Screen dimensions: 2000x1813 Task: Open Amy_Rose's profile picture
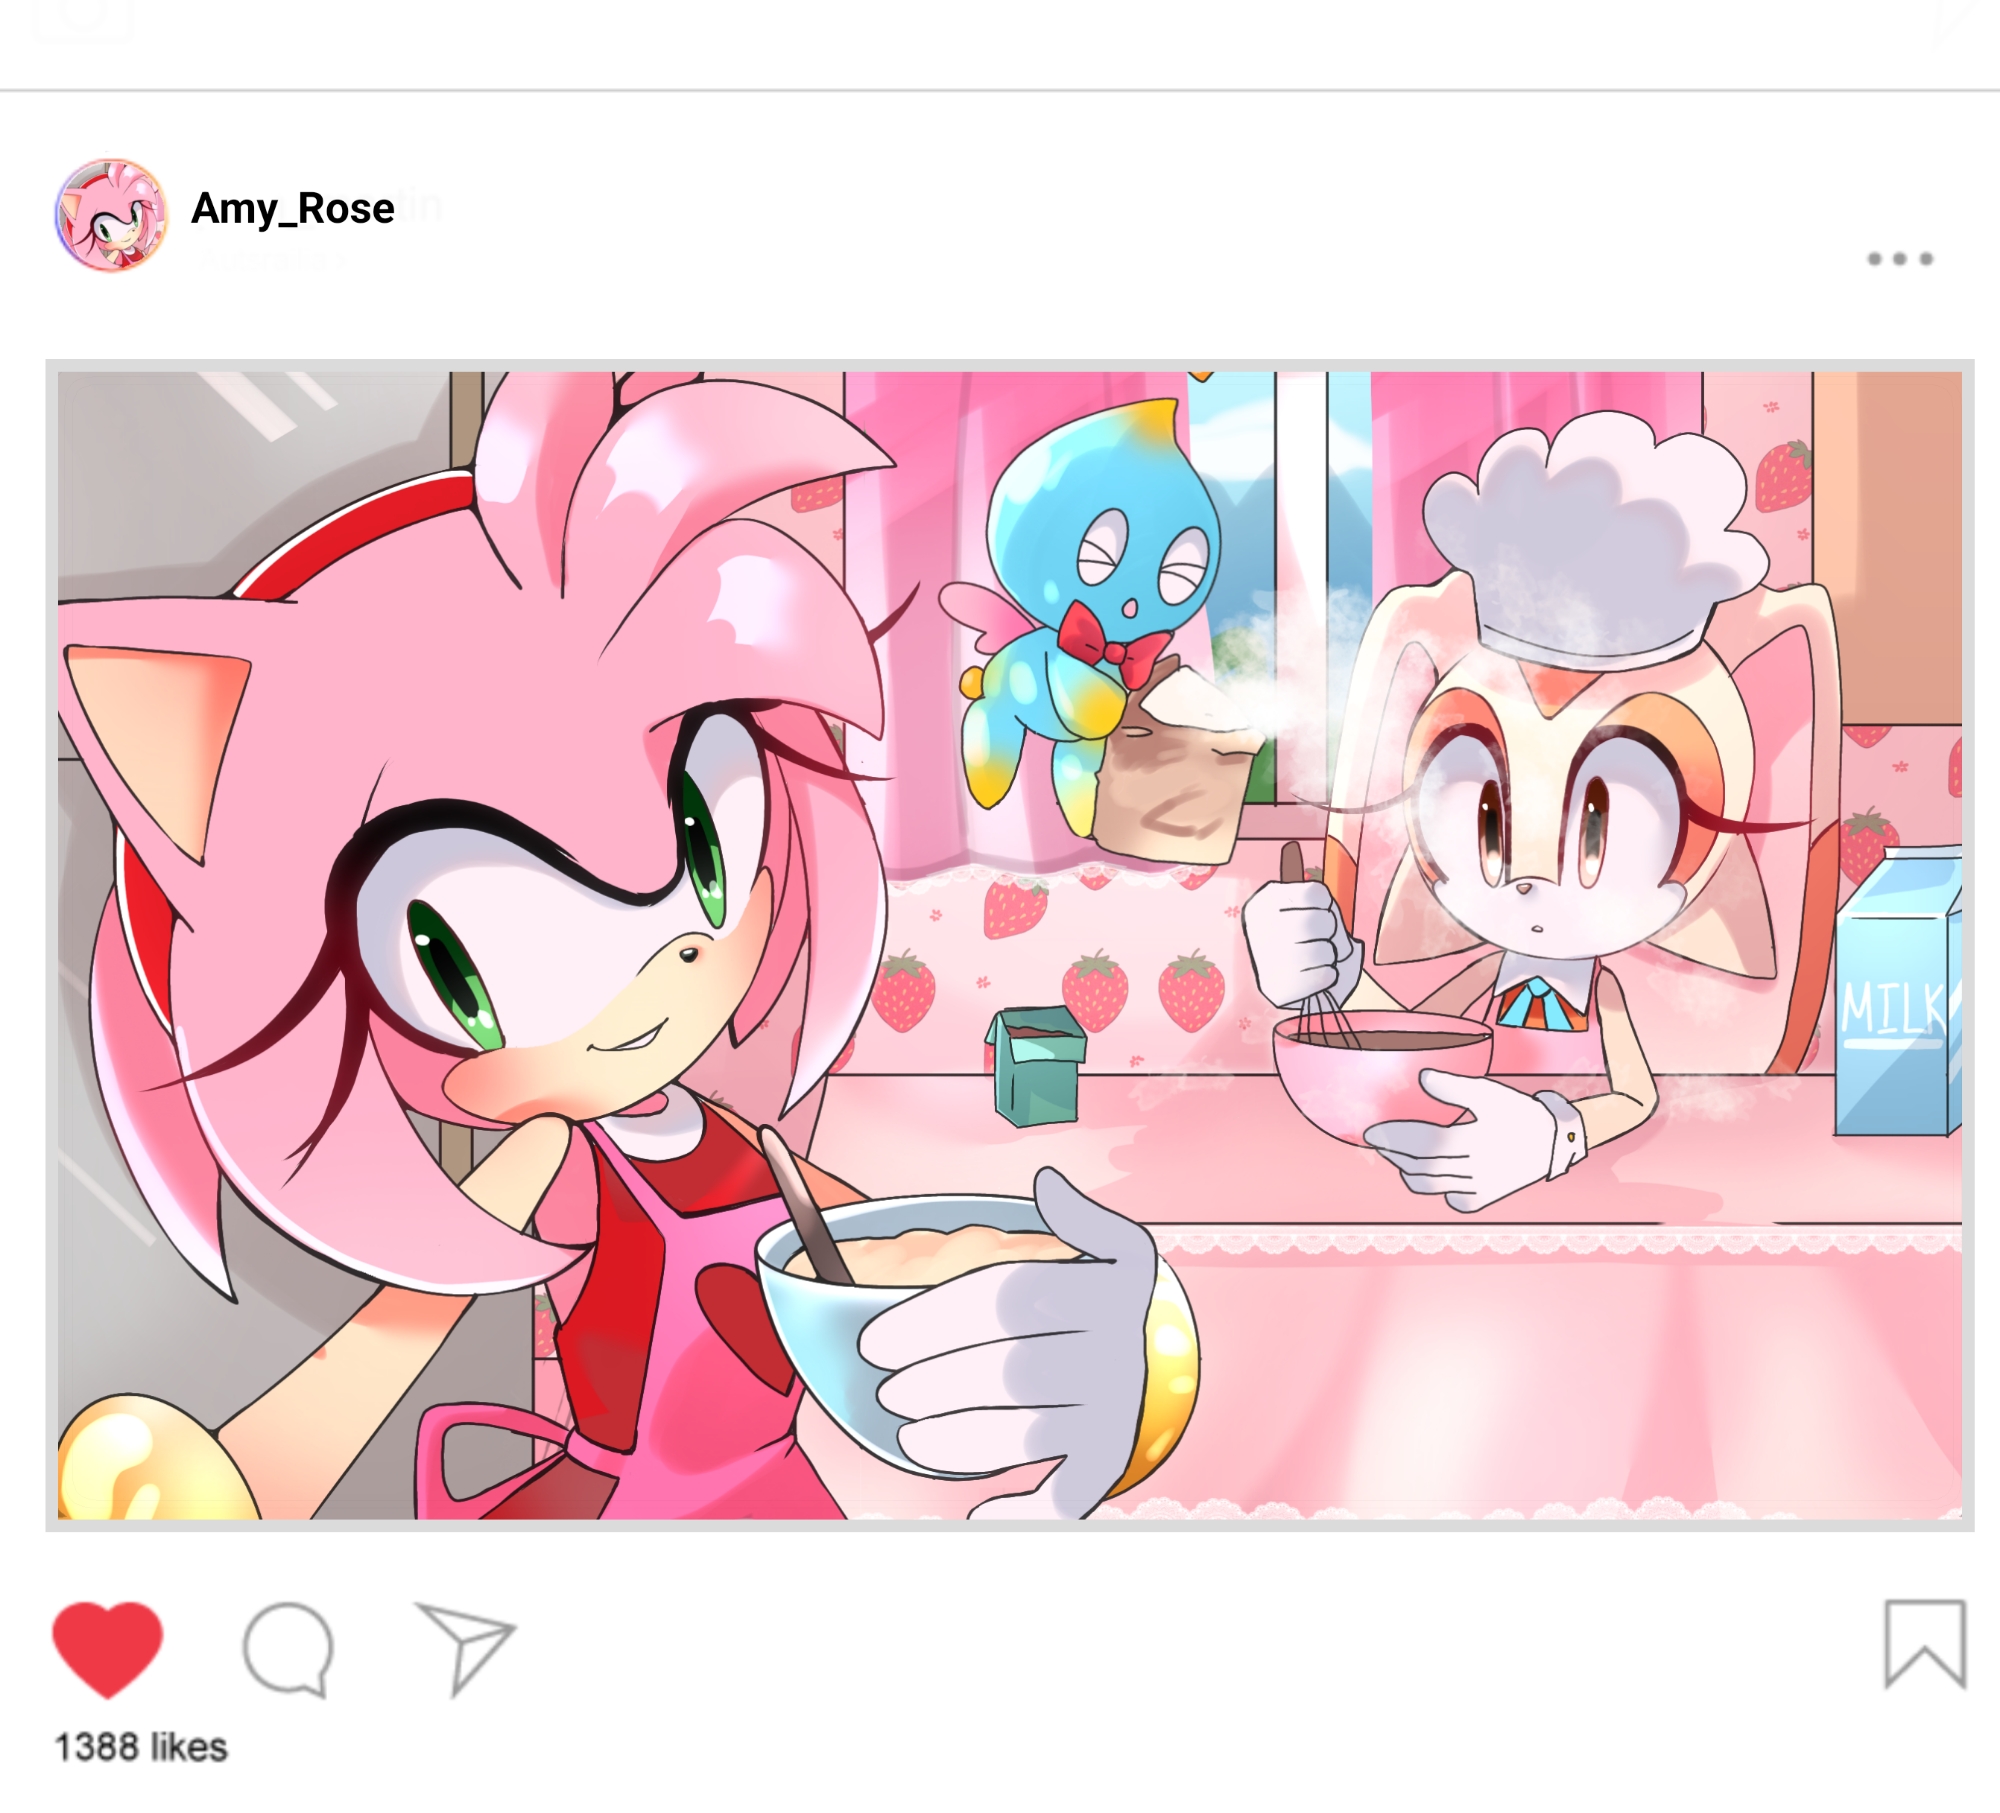pyautogui.click(x=111, y=215)
